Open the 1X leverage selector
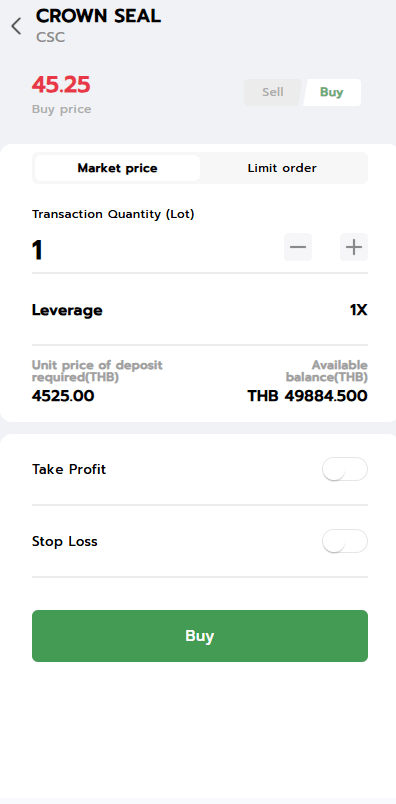 point(359,310)
